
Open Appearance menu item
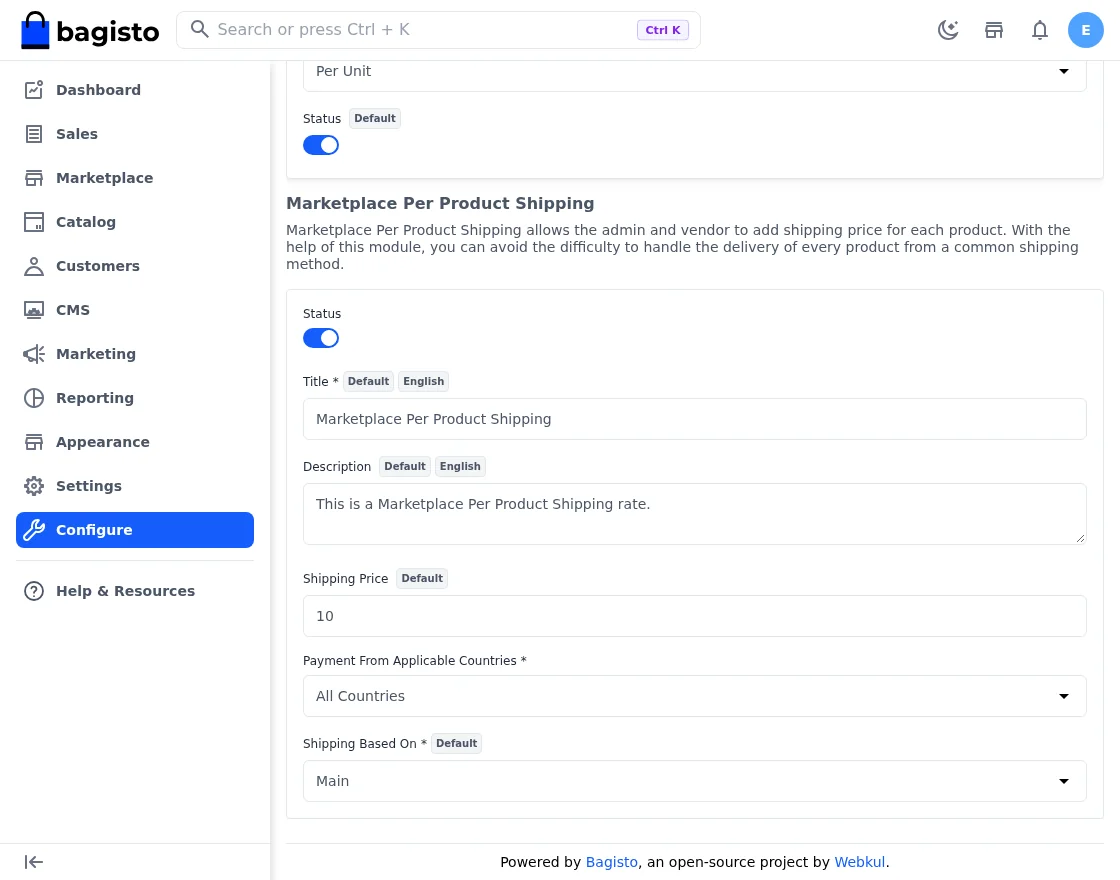[x=134, y=442]
